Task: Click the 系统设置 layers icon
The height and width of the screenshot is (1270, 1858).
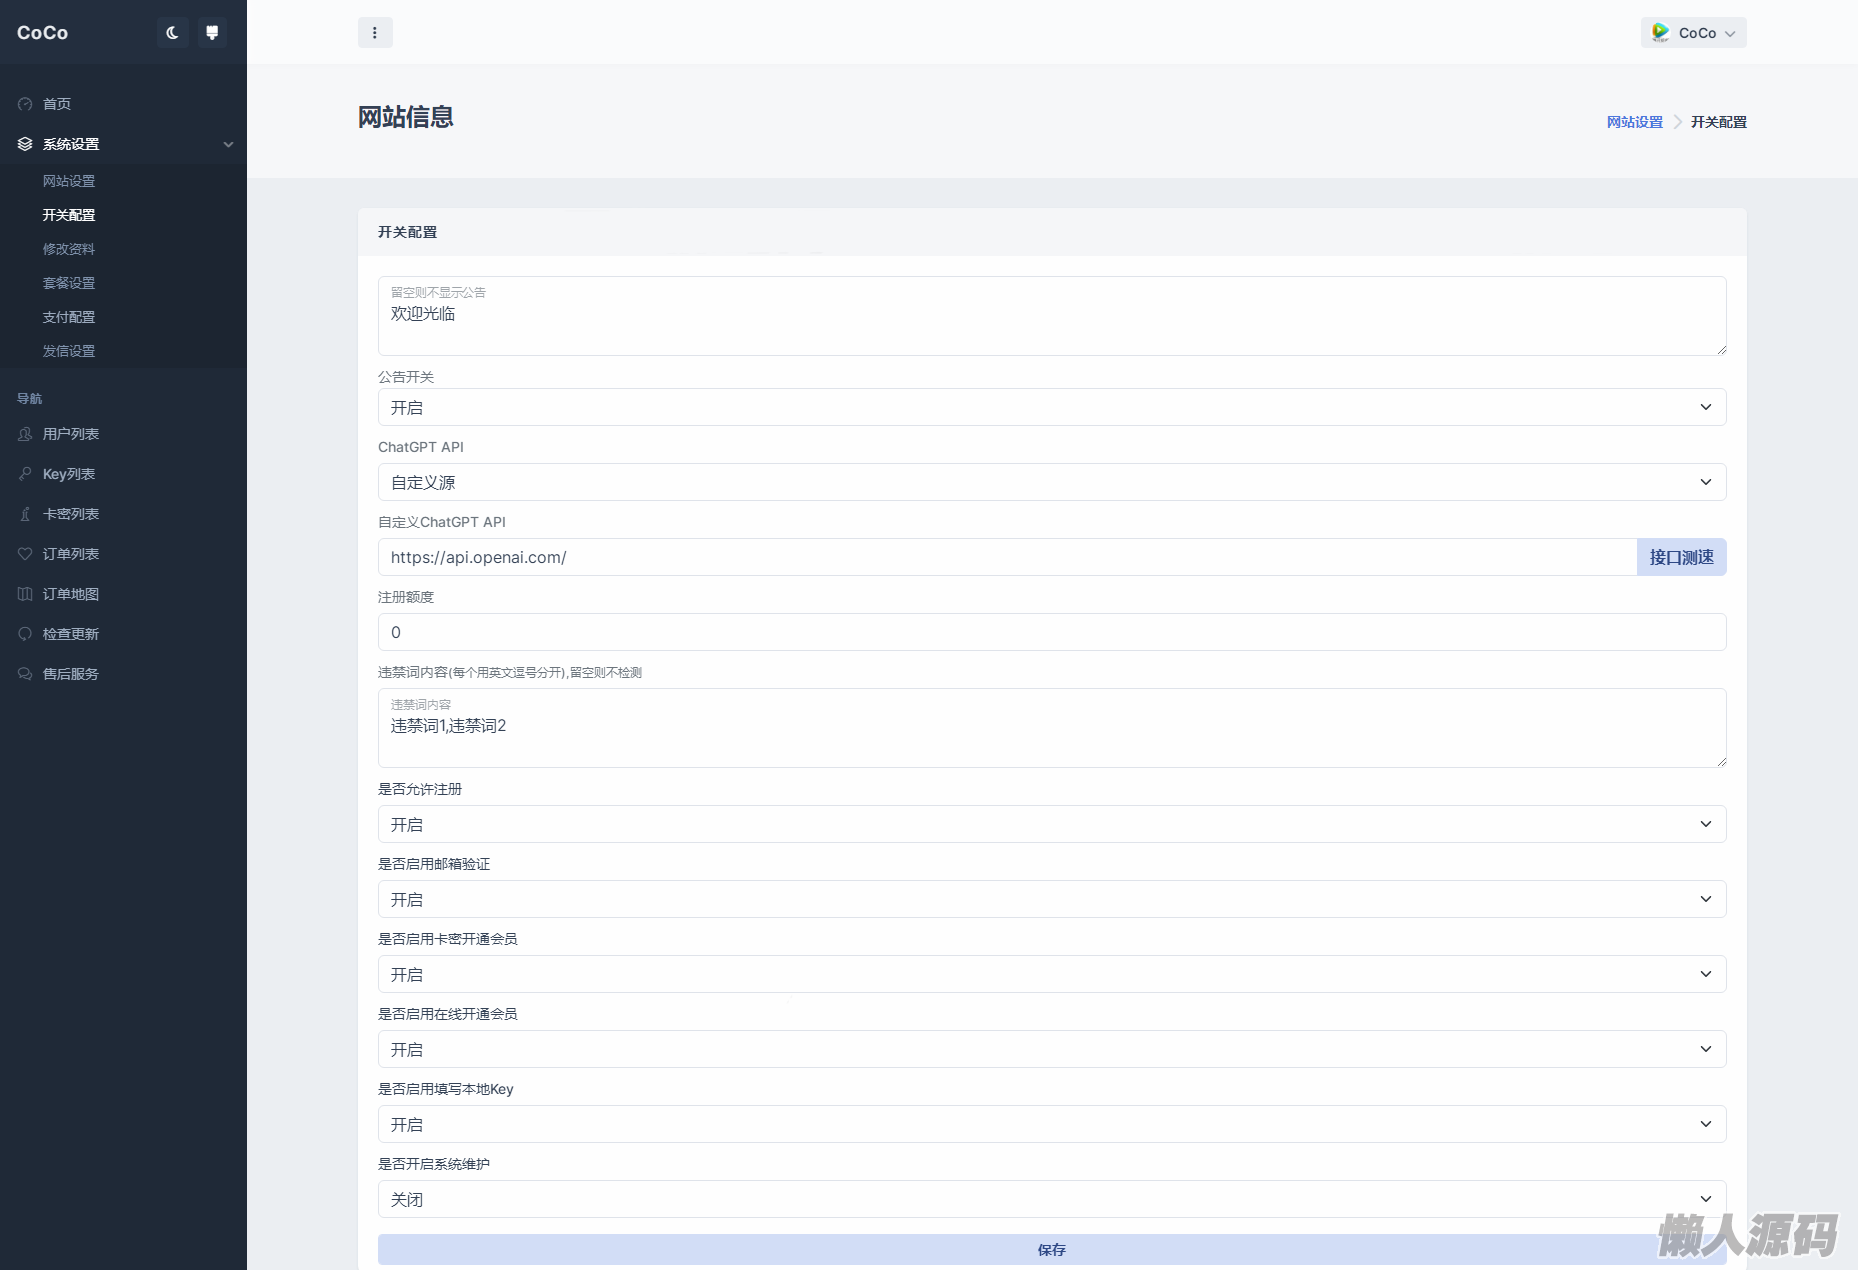Action: tap(25, 144)
